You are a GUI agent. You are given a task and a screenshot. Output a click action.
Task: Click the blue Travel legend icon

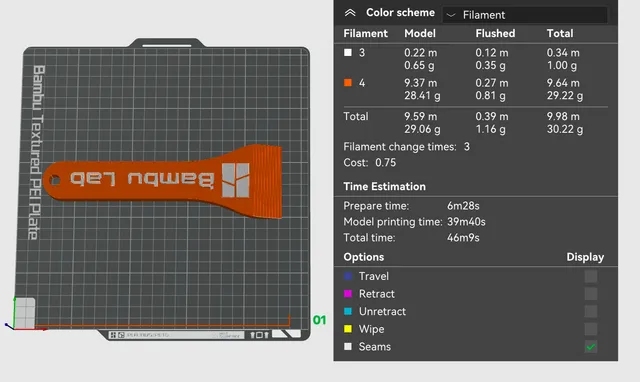[x=348, y=276]
